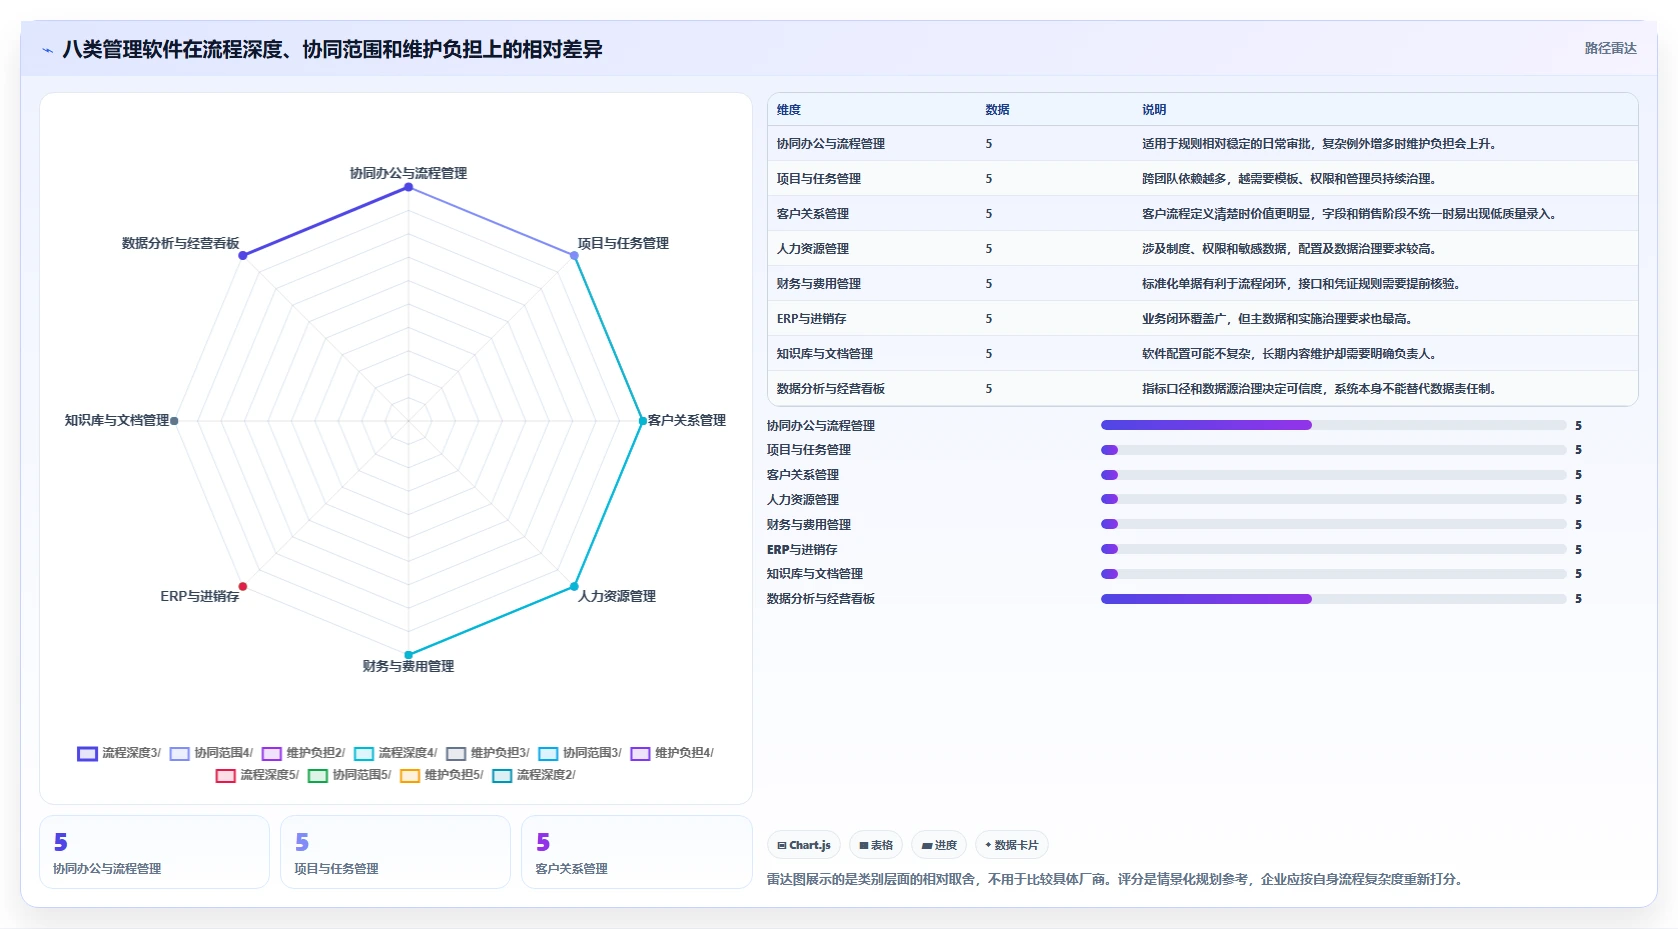Select the 数据分析与经营看板 table row name
The height and width of the screenshot is (929, 1678).
pos(831,389)
